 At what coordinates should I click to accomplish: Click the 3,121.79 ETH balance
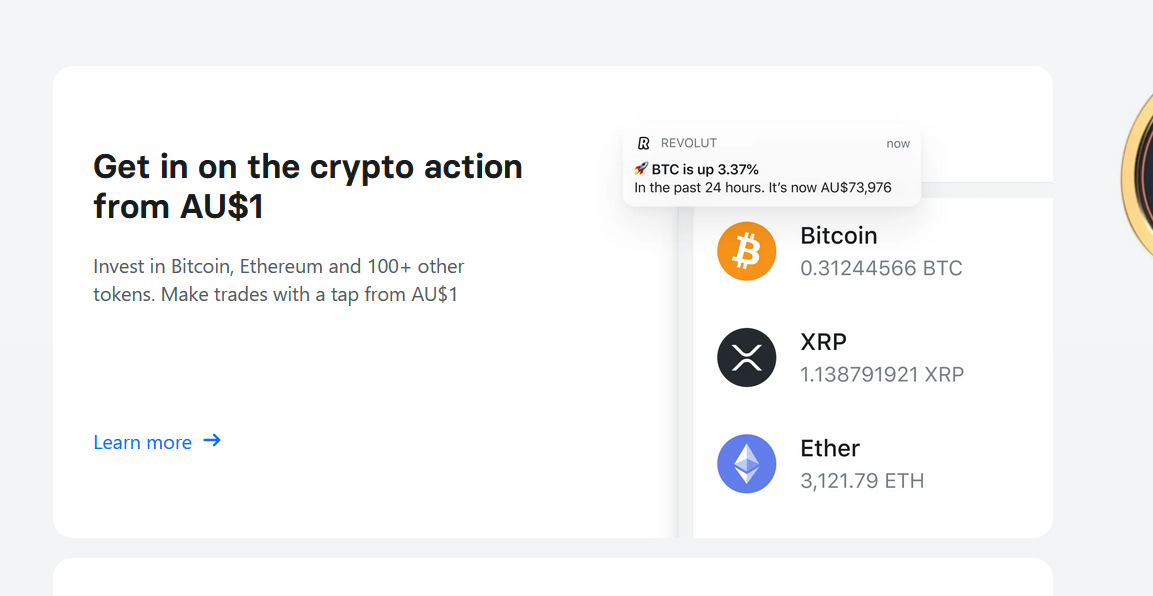tap(862, 481)
